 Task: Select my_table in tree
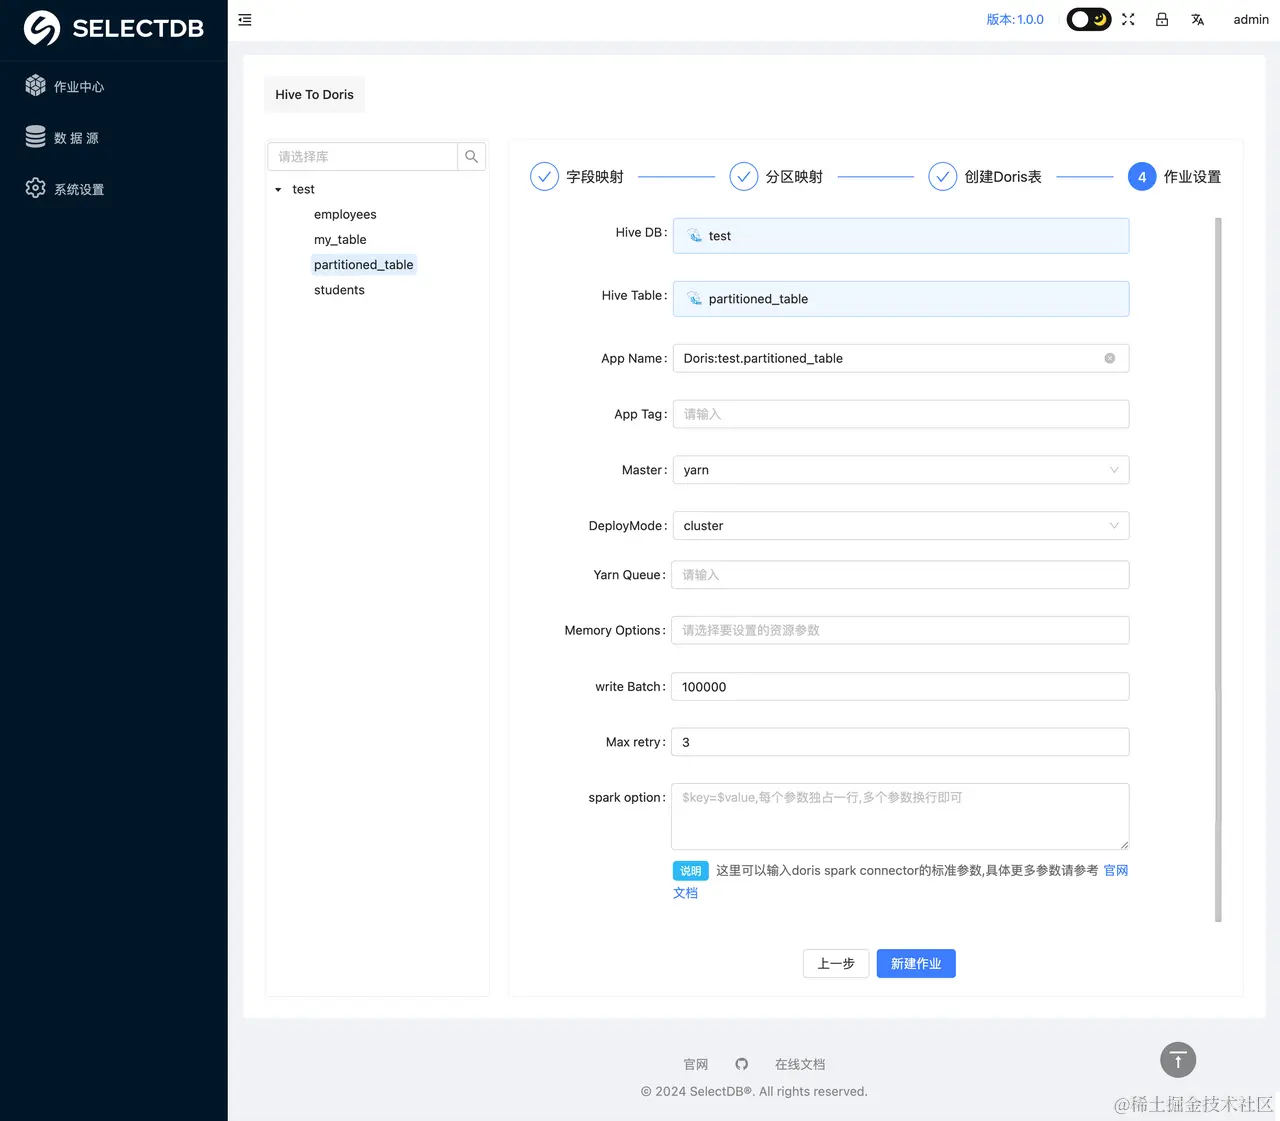tap(340, 240)
